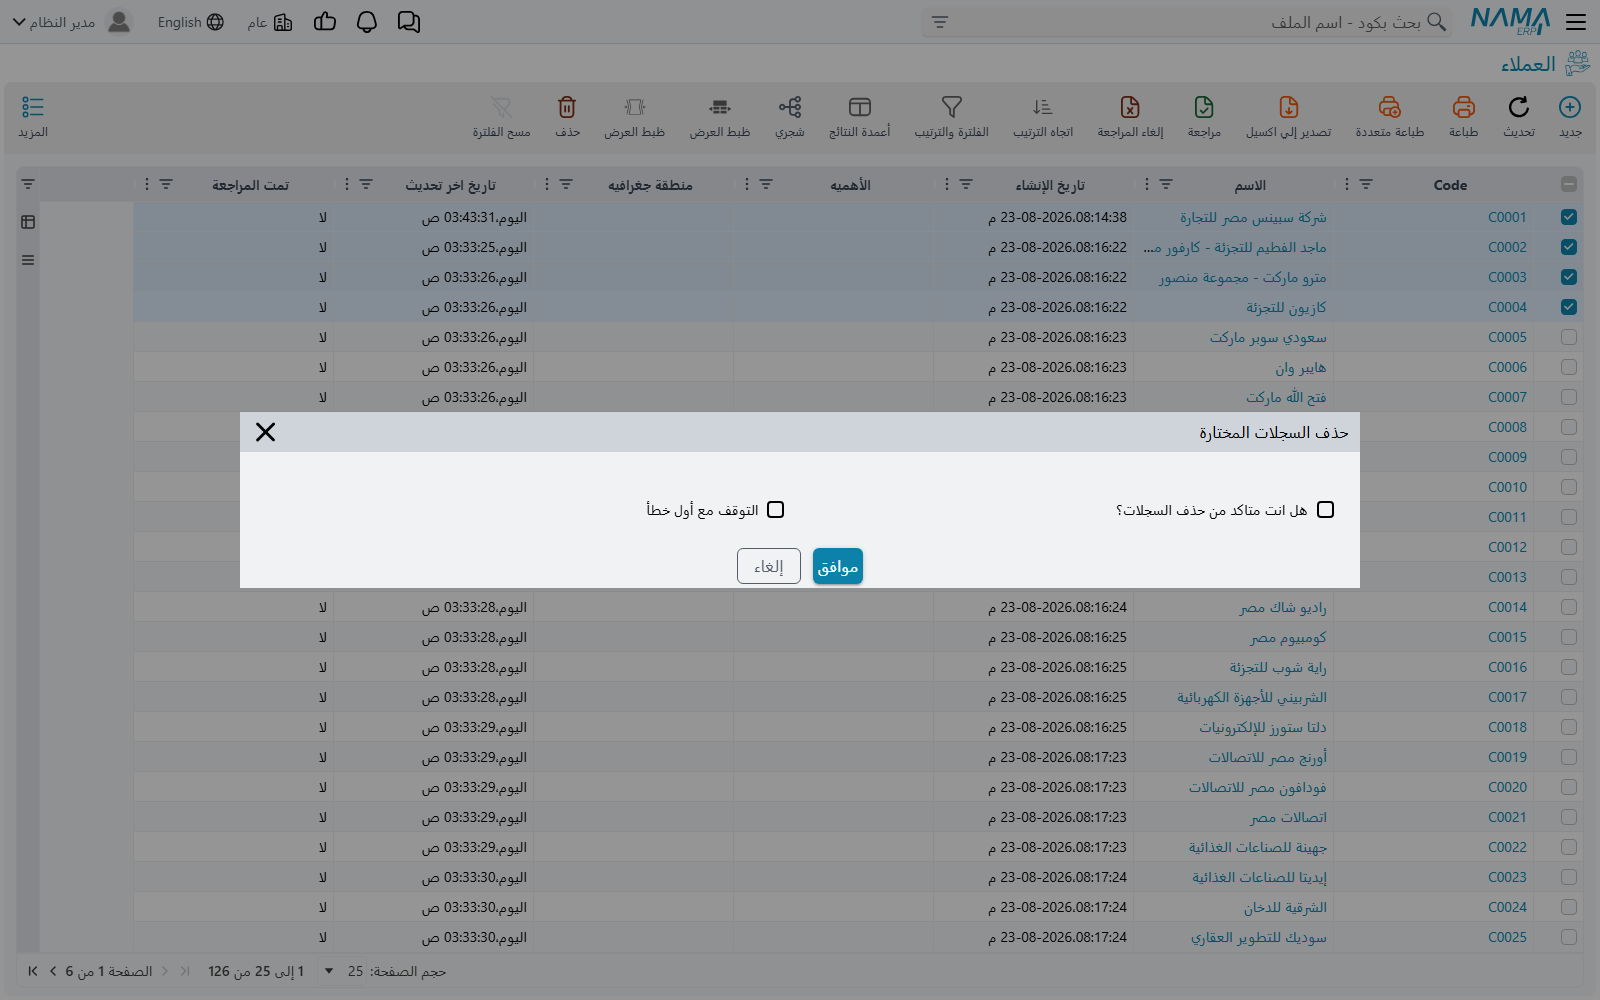Open تاريخ الإنشاء column filter menu

[966, 184]
